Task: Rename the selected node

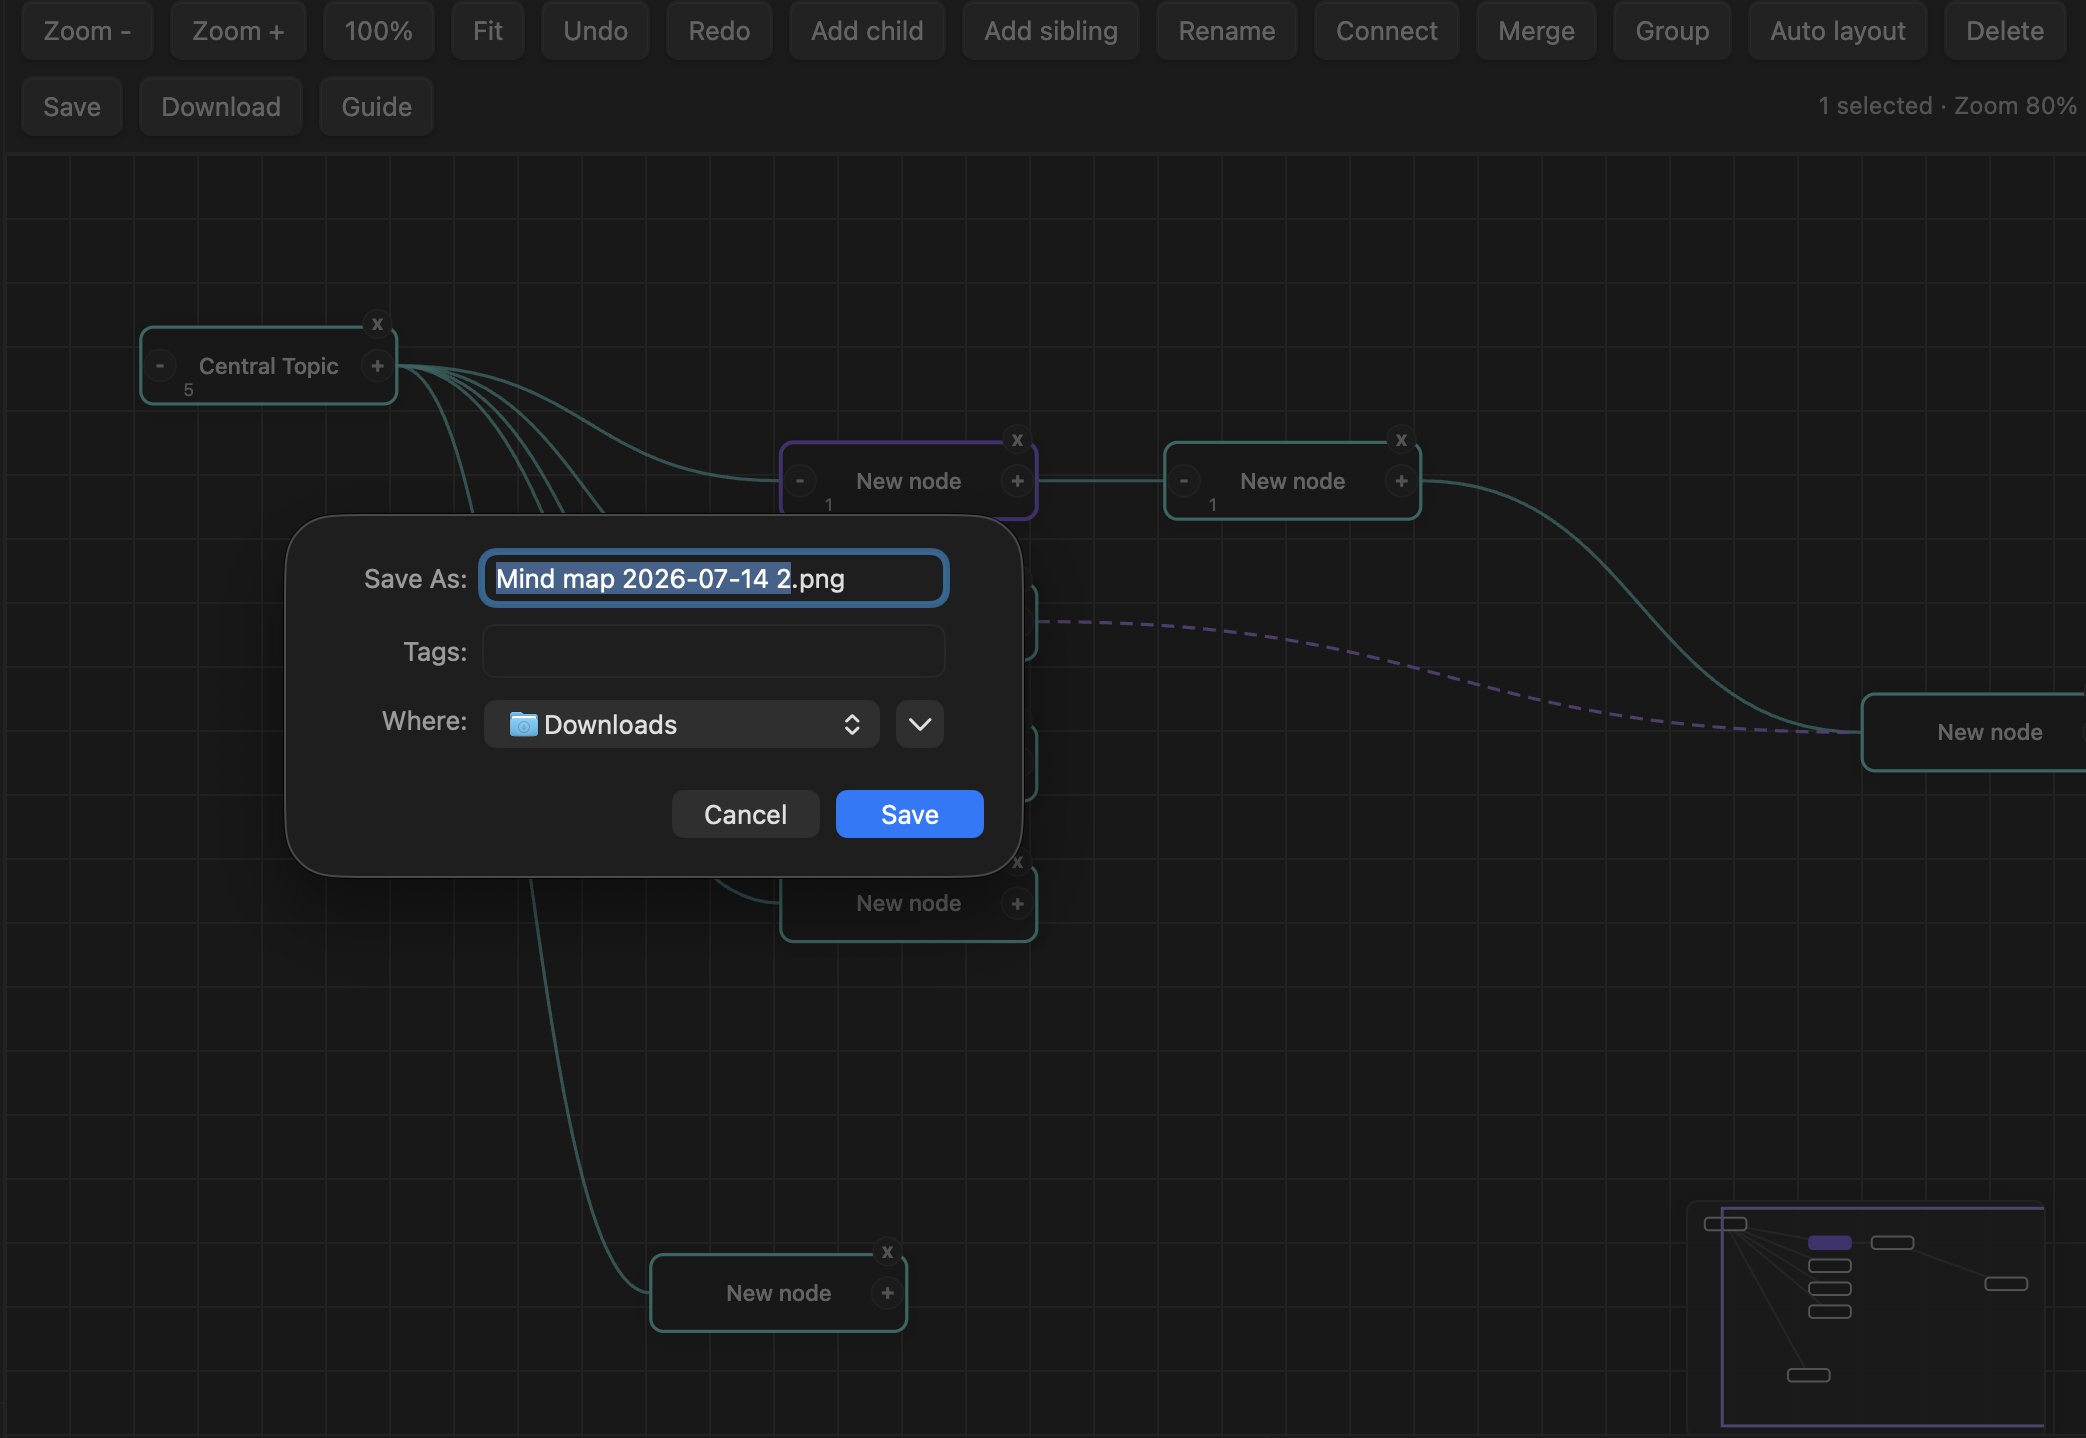Action: tap(1227, 31)
